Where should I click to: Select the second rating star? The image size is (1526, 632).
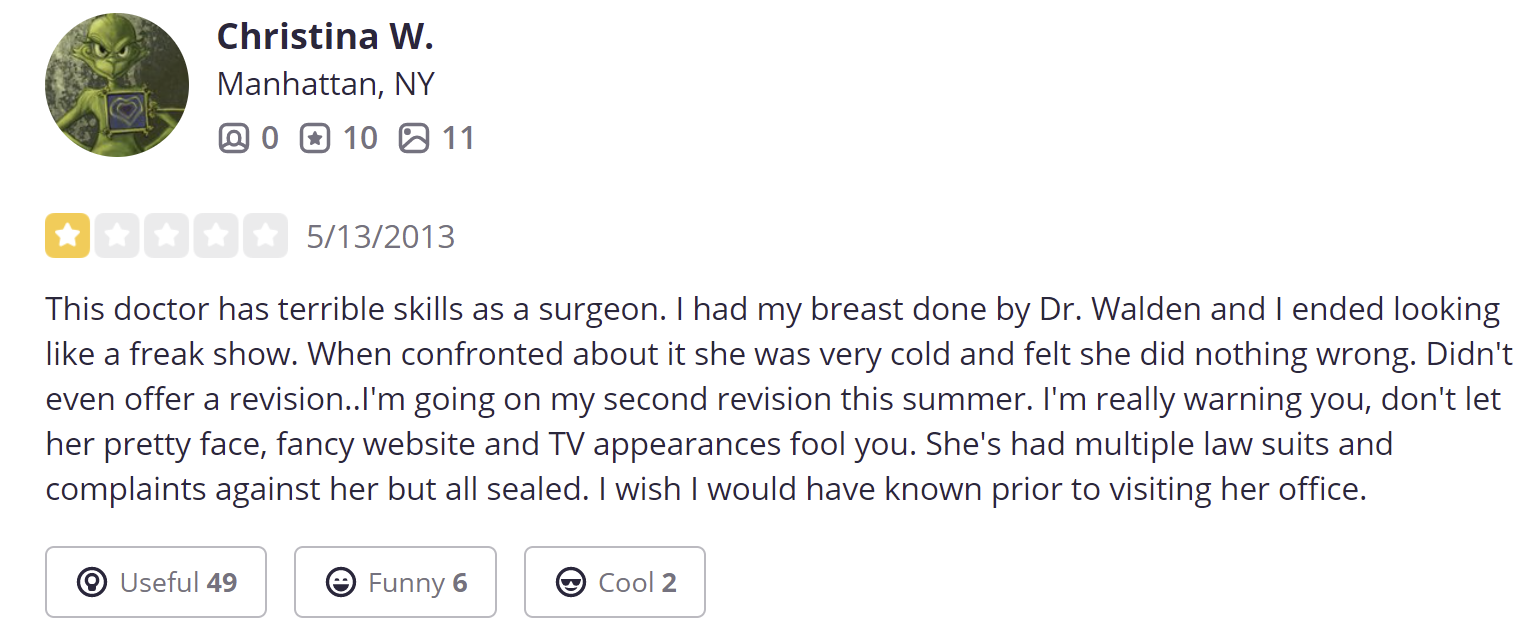pyautogui.click(x=117, y=236)
